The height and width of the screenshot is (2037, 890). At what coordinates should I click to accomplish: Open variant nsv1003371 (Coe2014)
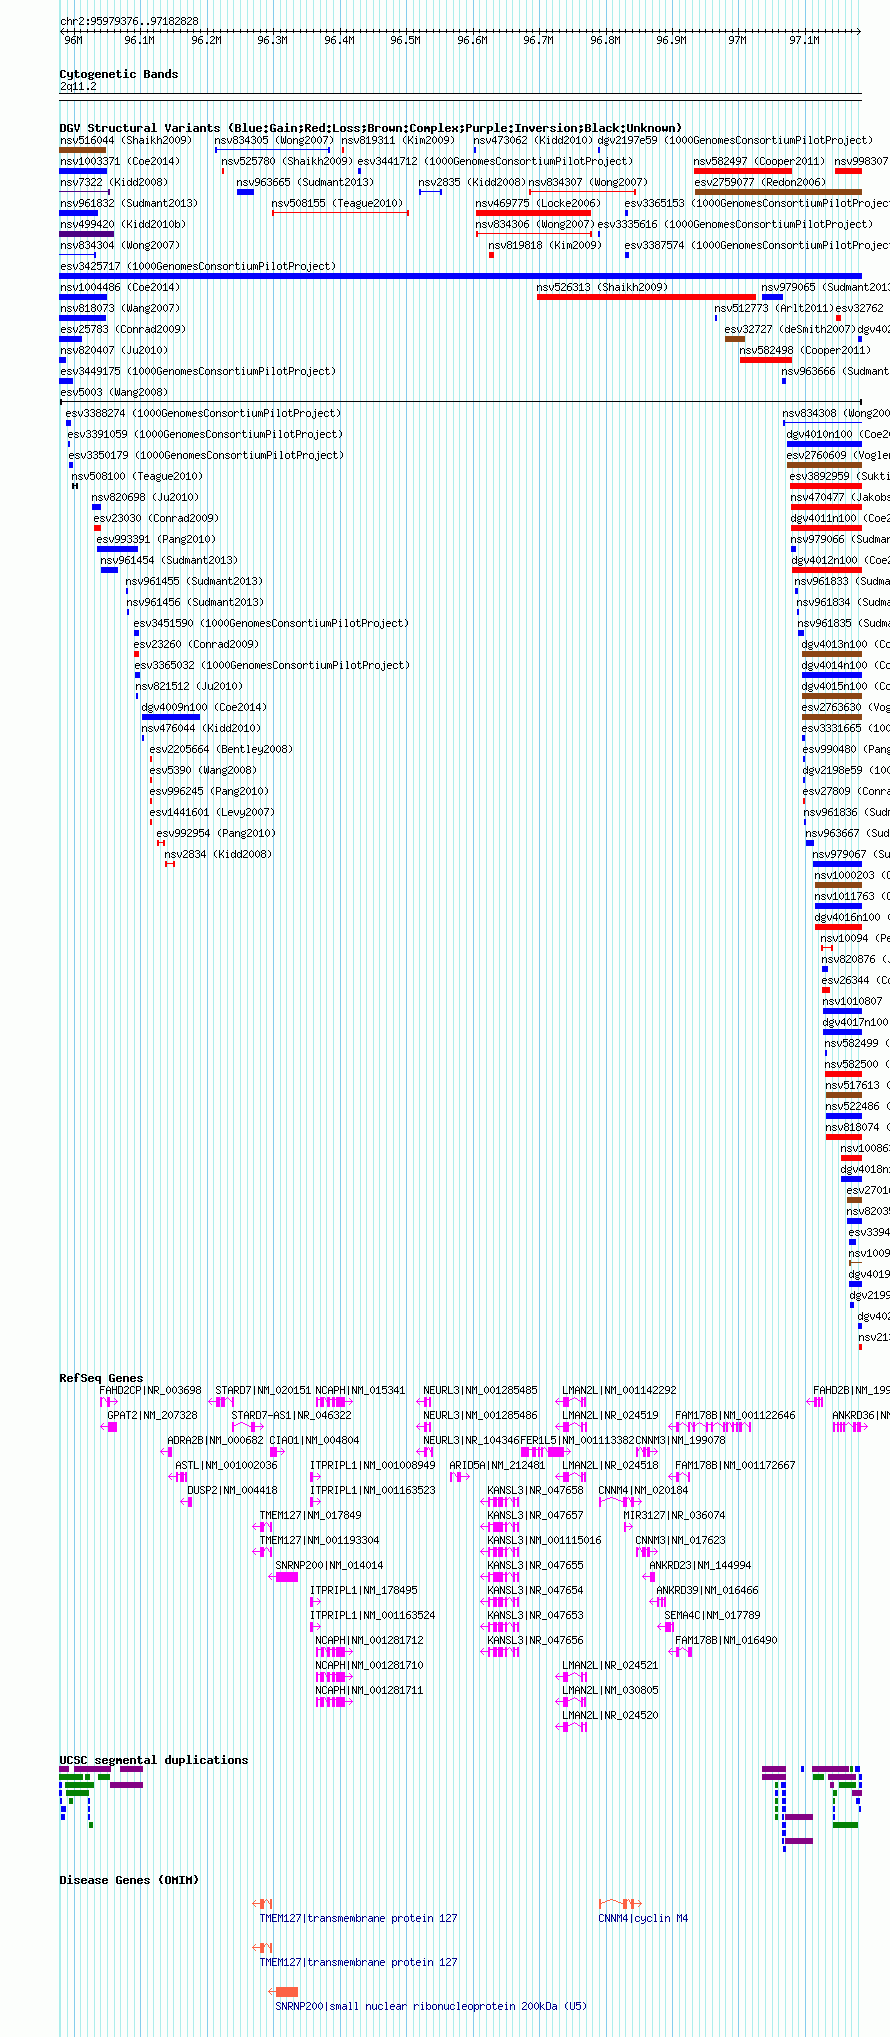tap(120, 161)
